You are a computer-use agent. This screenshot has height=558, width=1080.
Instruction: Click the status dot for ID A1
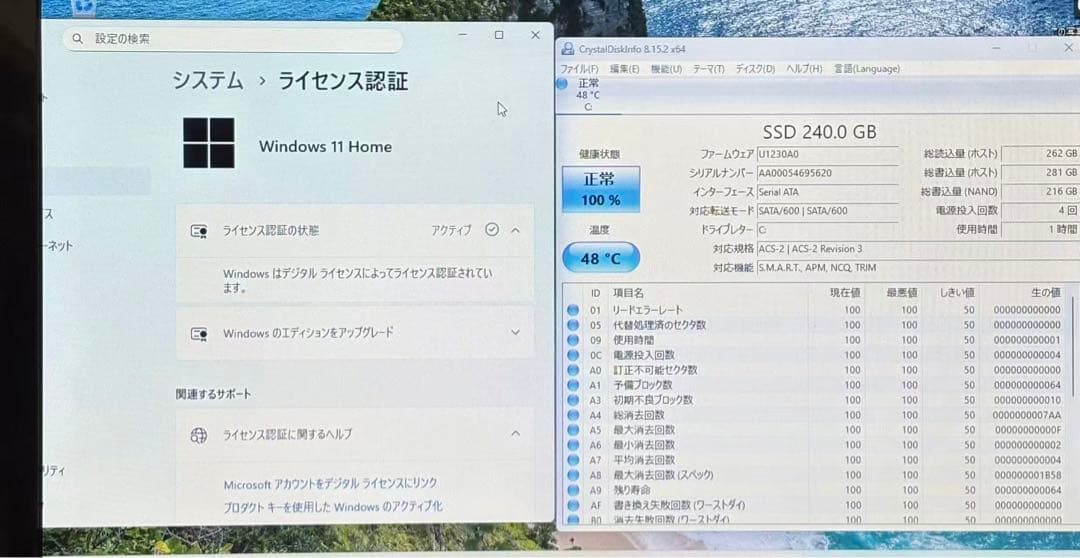[x=573, y=385]
